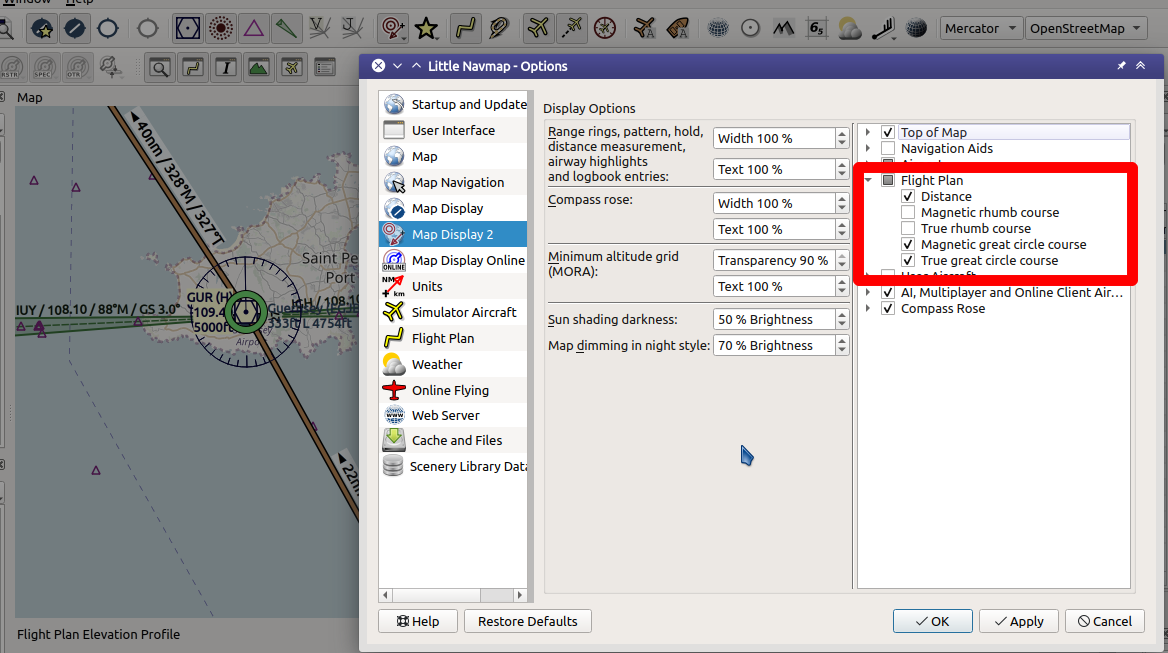Collapse the Flight Plan tree node
The image size is (1168, 653).
[868, 180]
